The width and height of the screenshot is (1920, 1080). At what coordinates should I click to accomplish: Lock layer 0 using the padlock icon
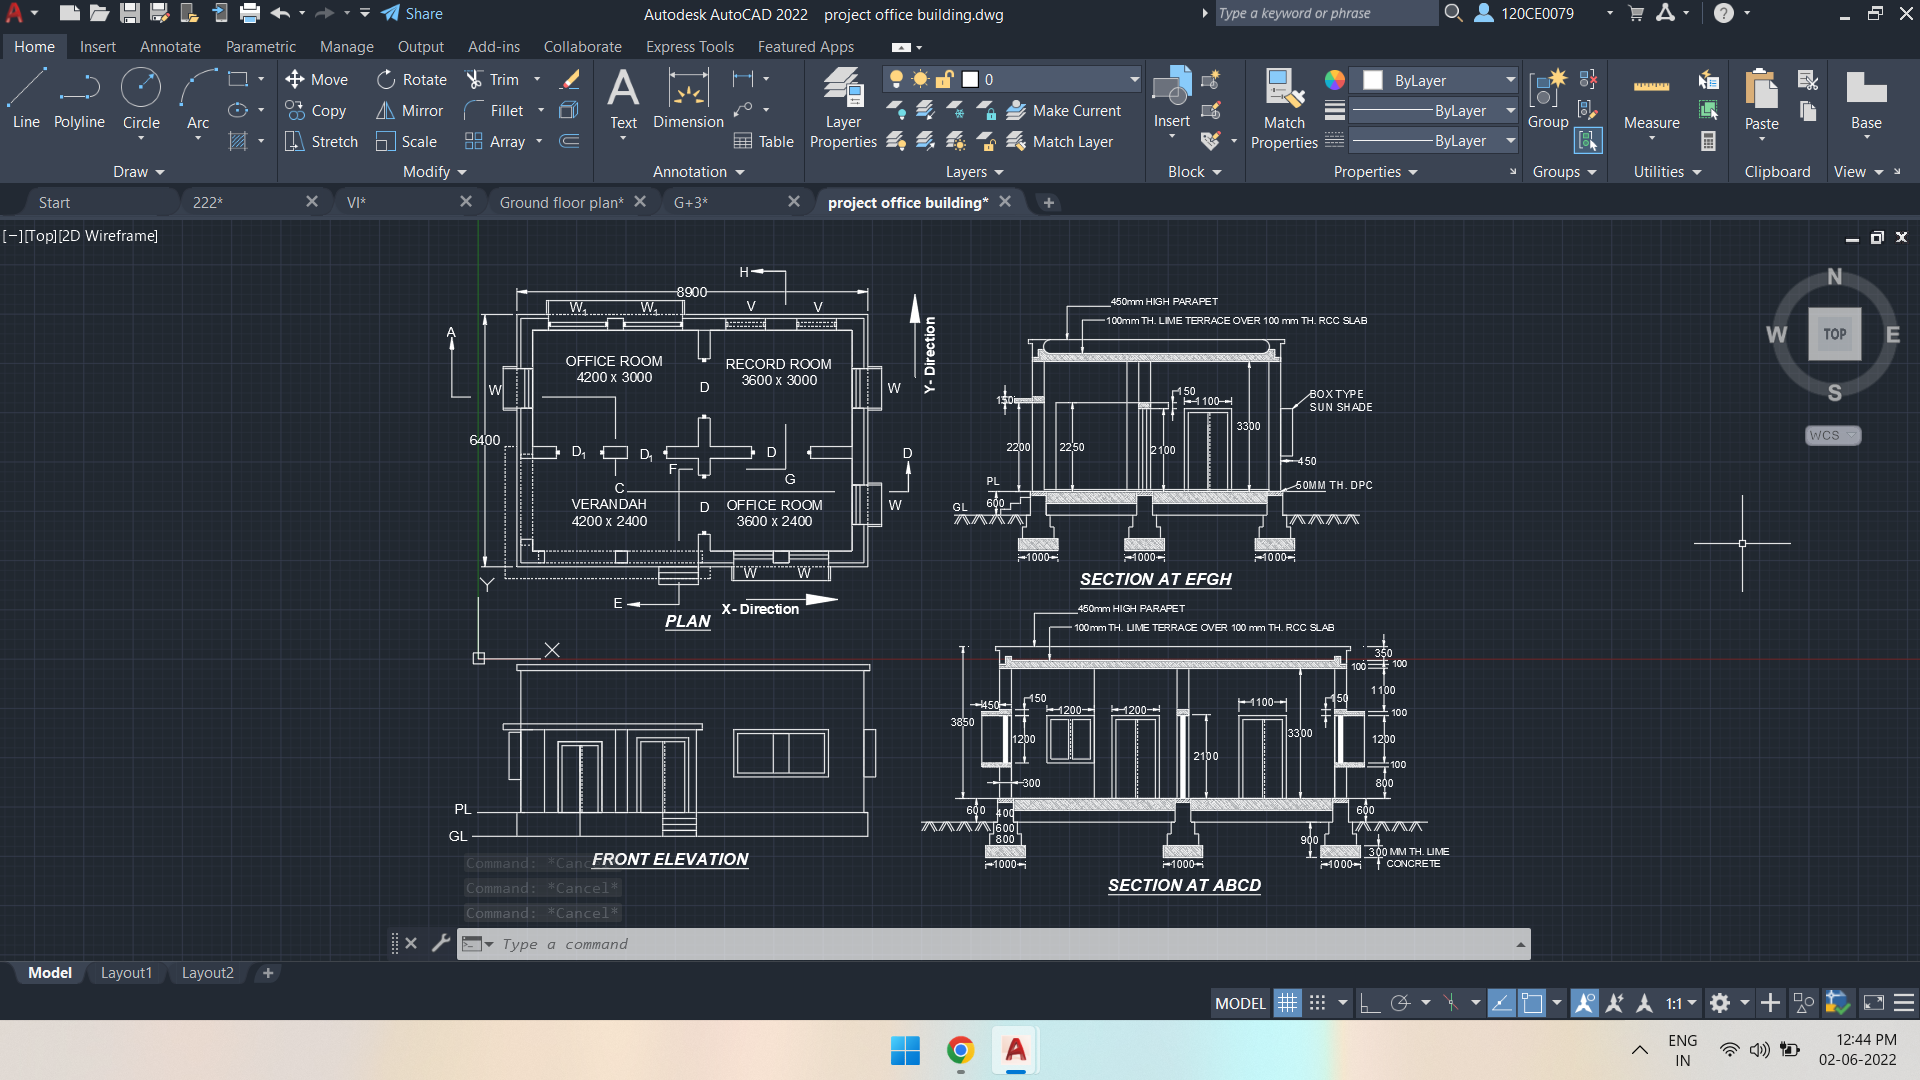[944, 78]
